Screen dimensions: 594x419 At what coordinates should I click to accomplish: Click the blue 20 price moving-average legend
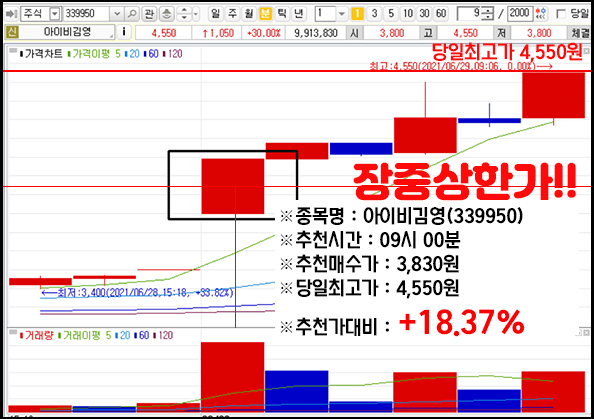(x=132, y=54)
